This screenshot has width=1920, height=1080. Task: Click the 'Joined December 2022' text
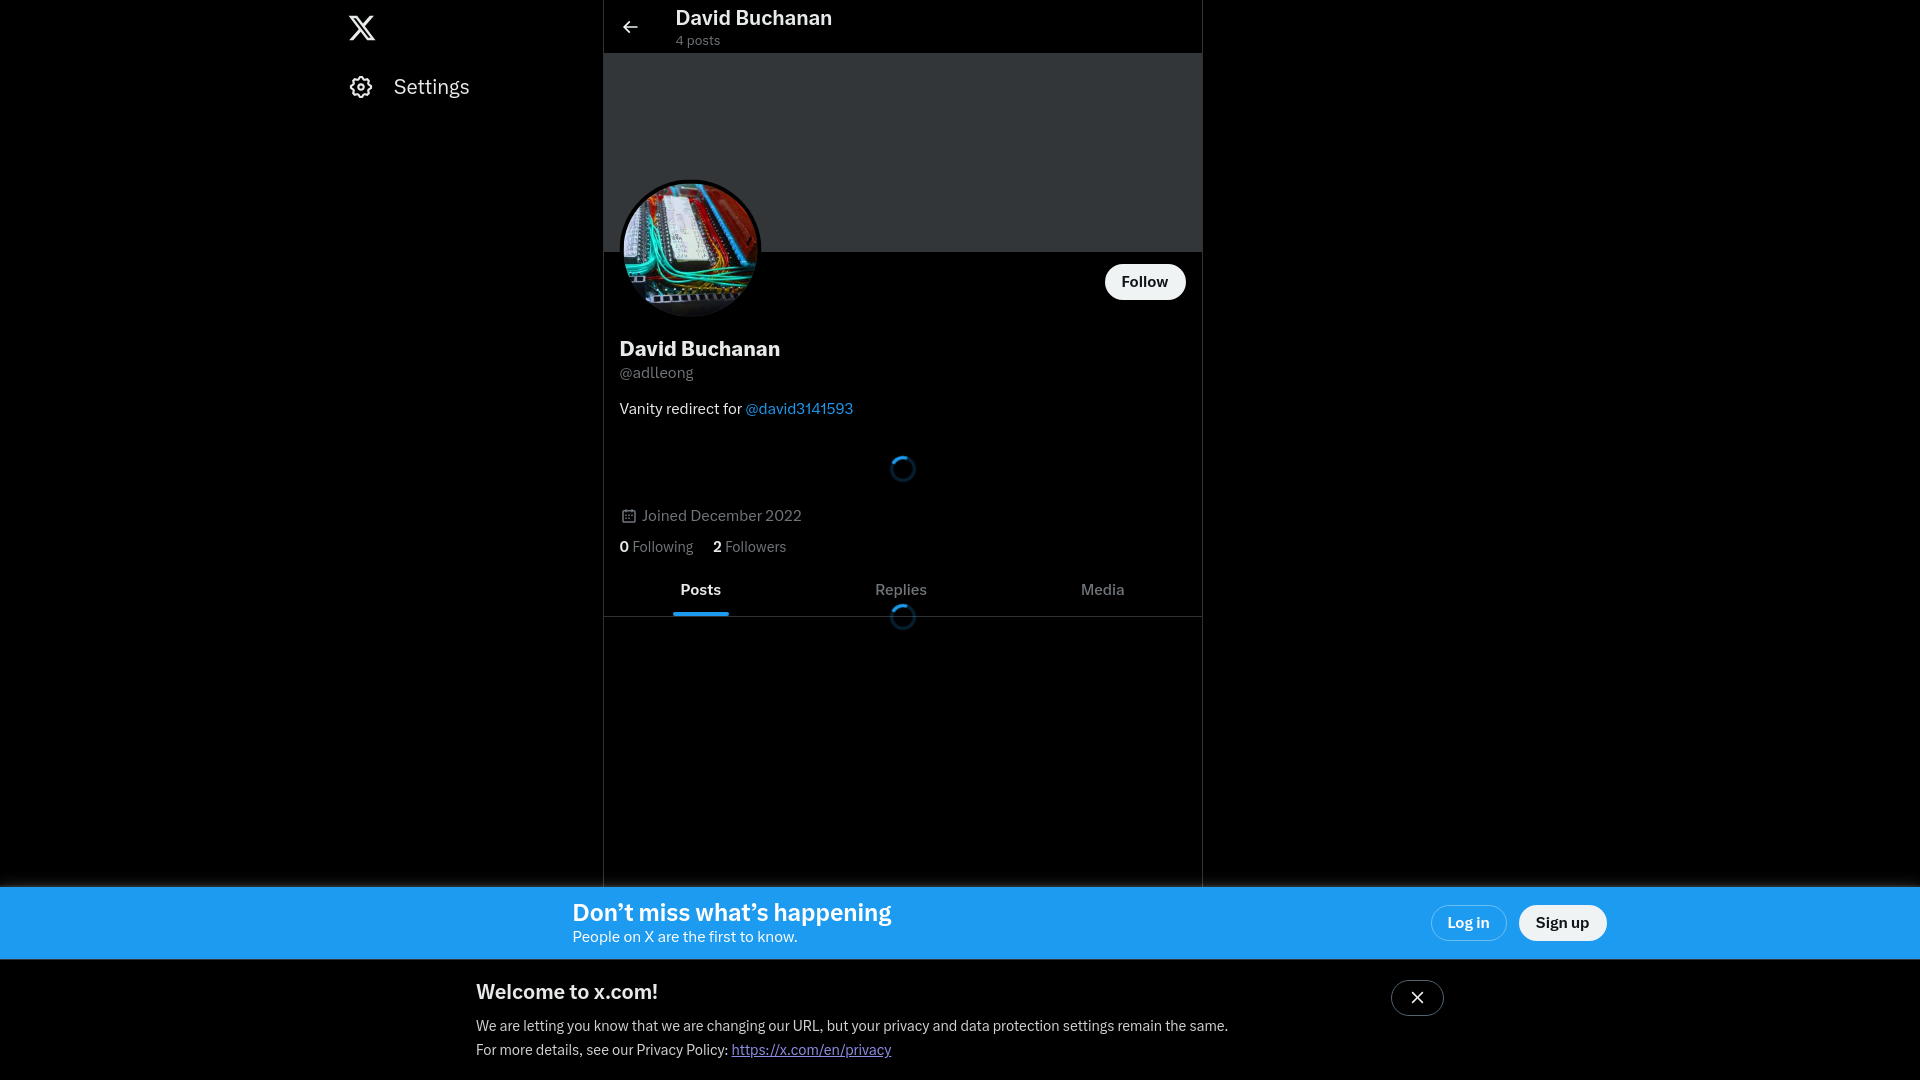[721, 516]
